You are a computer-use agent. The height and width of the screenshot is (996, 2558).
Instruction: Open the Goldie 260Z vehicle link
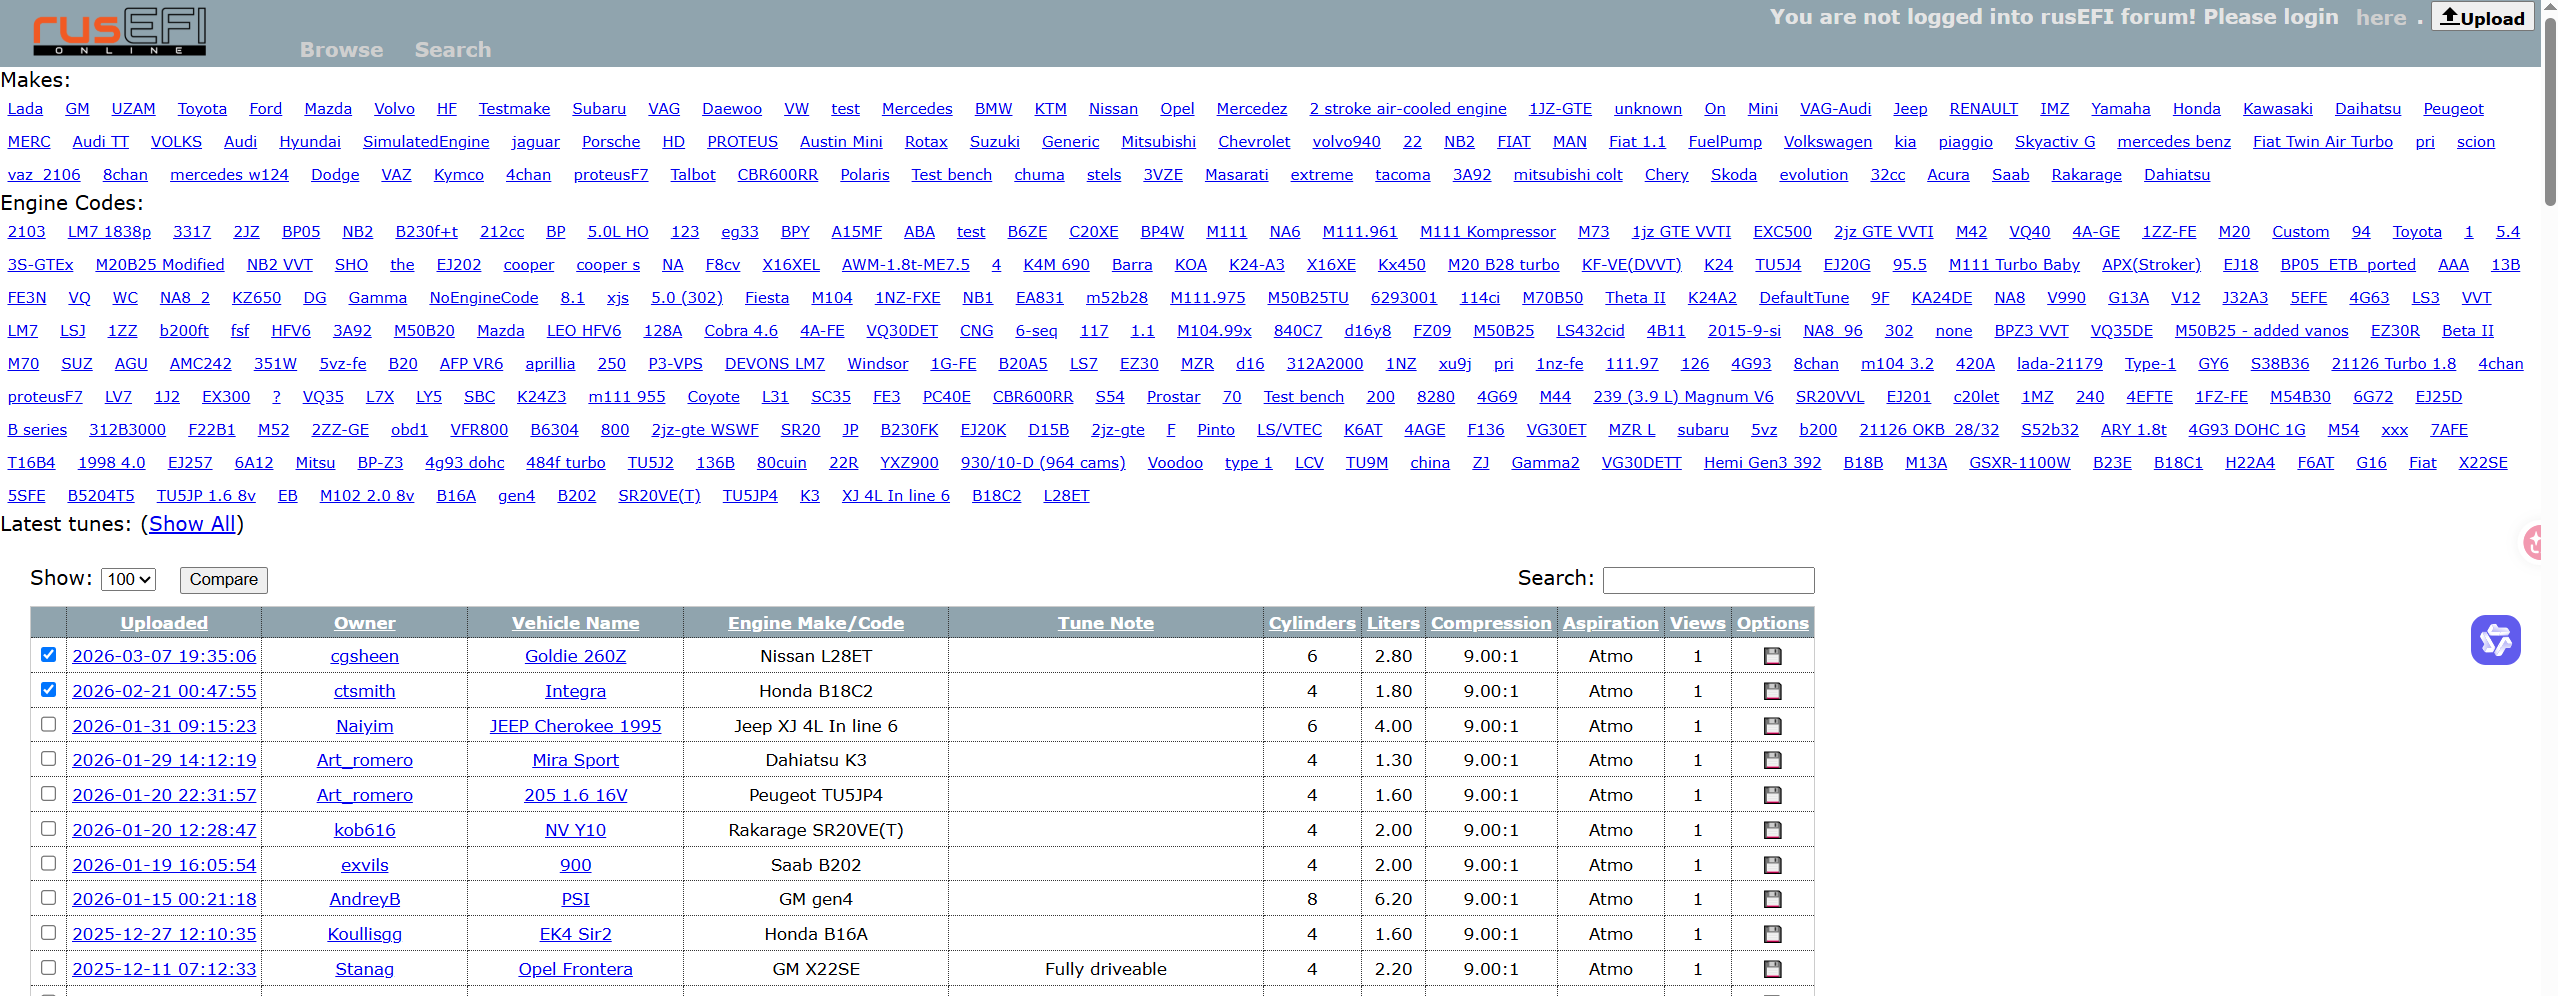576,657
